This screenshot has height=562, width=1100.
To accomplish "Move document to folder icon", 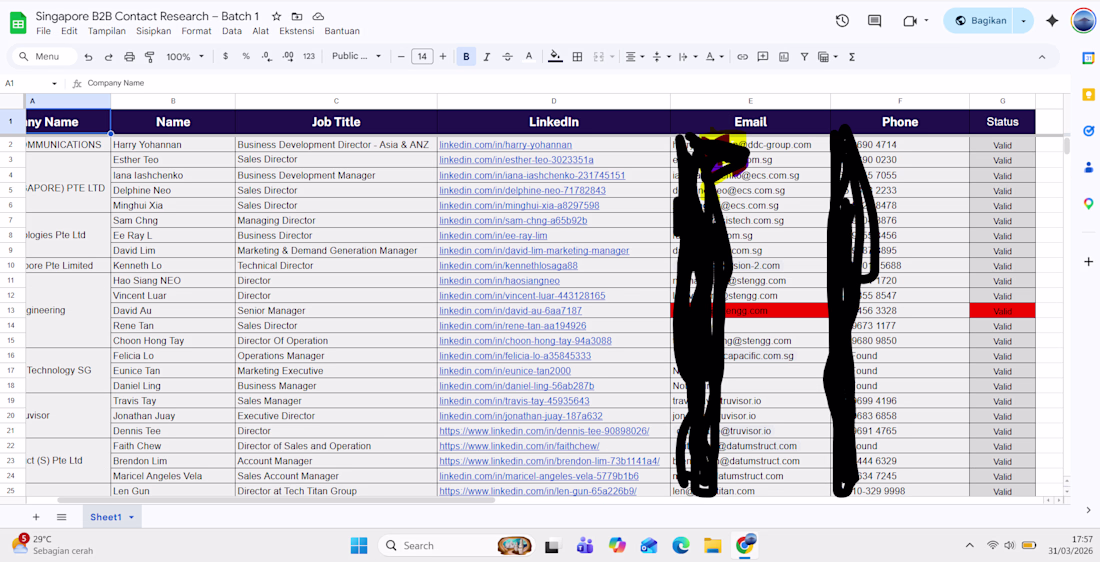I will pyautogui.click(x=297, y=16).
